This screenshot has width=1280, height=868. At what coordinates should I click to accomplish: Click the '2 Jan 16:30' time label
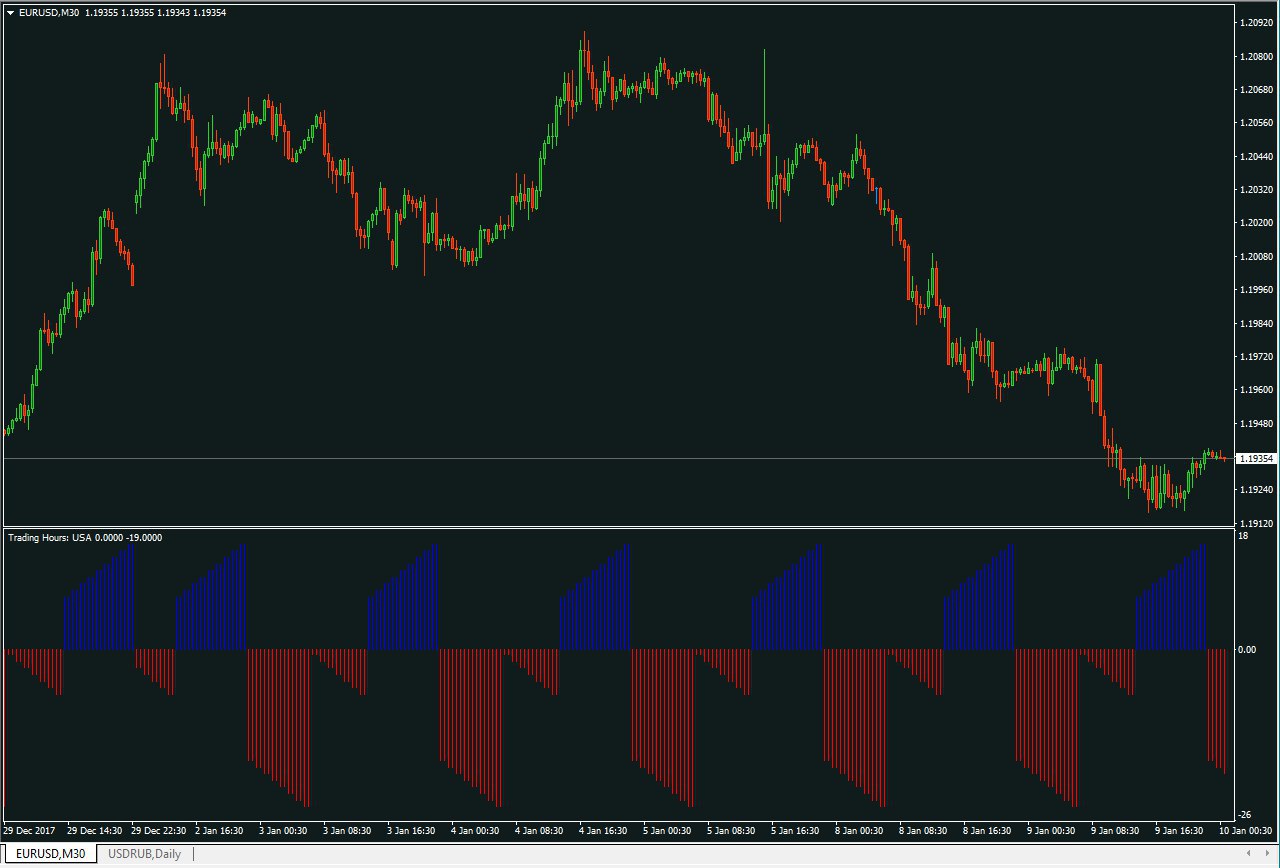[221, 831]
